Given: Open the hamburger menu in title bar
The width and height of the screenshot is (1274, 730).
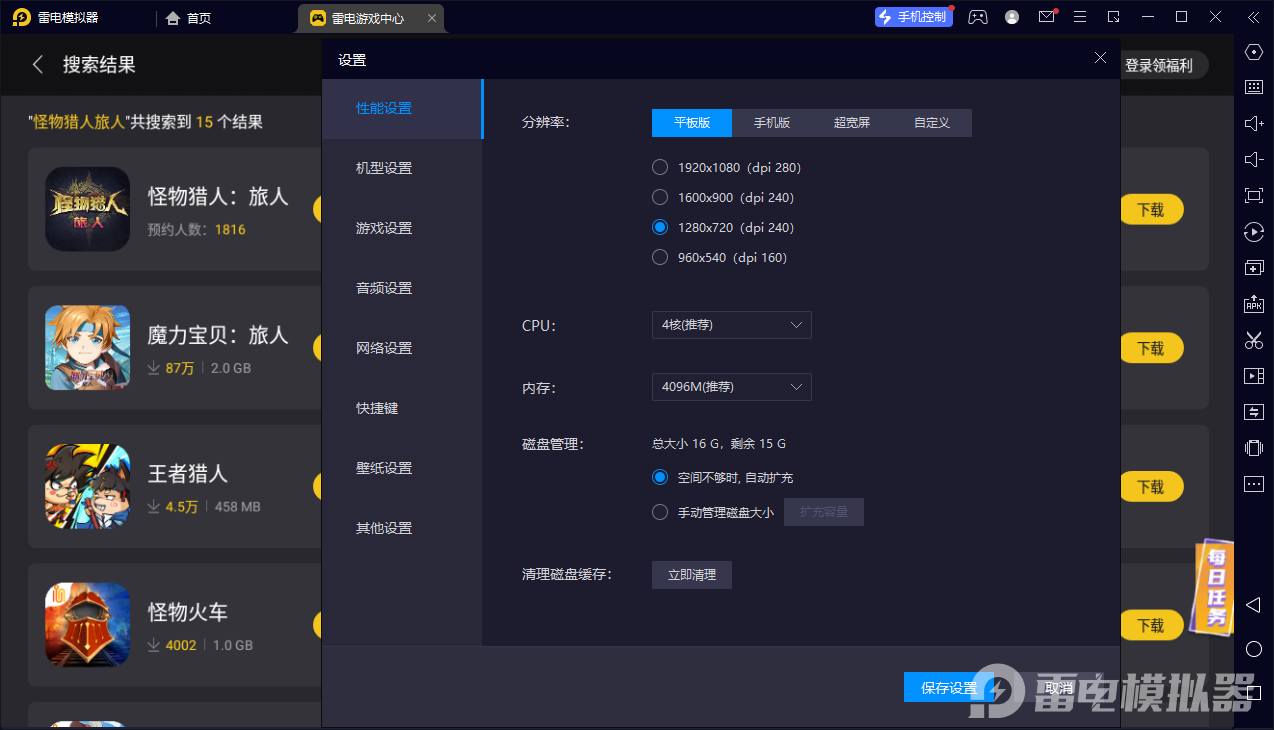Looking at the screenshot, I should pos(1080,17).
